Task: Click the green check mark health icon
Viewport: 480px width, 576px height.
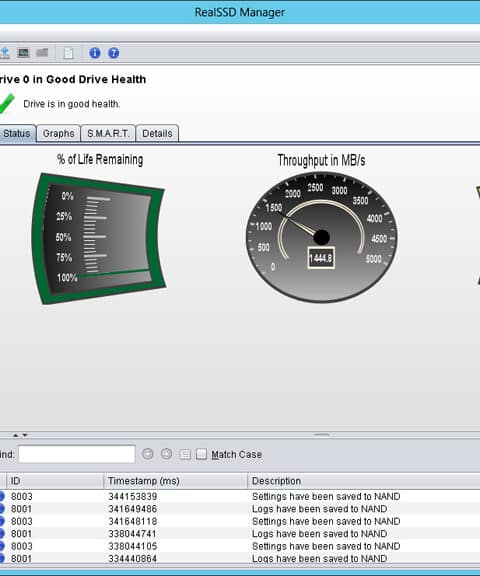Action: click(x=7, y=104)
